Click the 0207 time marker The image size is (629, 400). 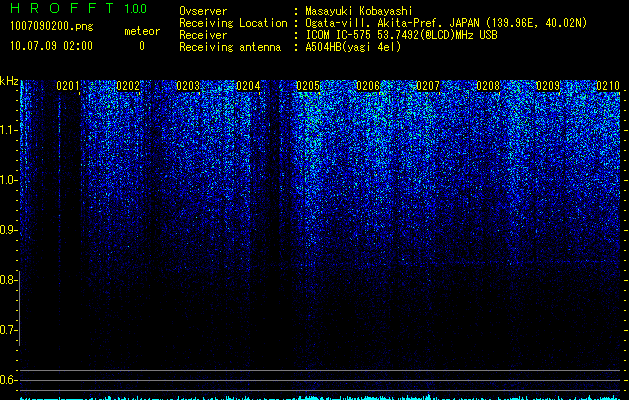point(428,86)
